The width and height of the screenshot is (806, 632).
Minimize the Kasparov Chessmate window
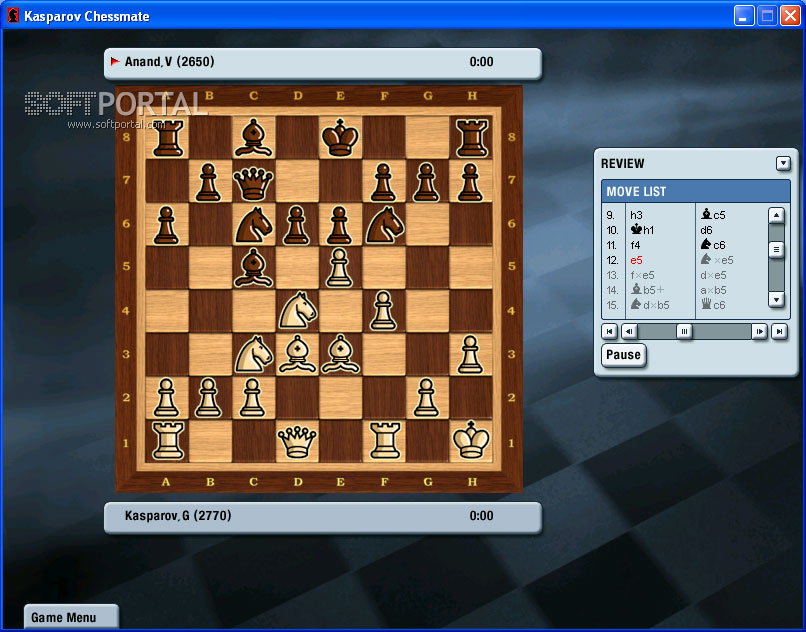[x=743, y=16]
